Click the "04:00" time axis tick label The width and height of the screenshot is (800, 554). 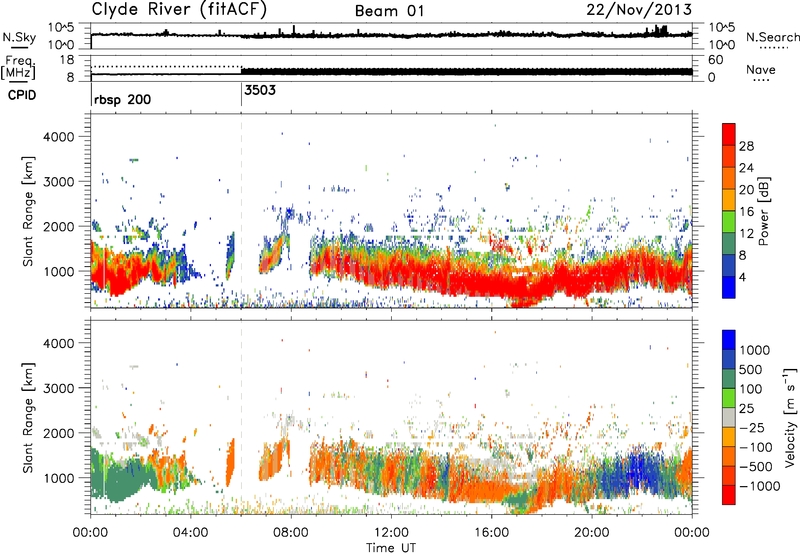[x=191, y=533]
